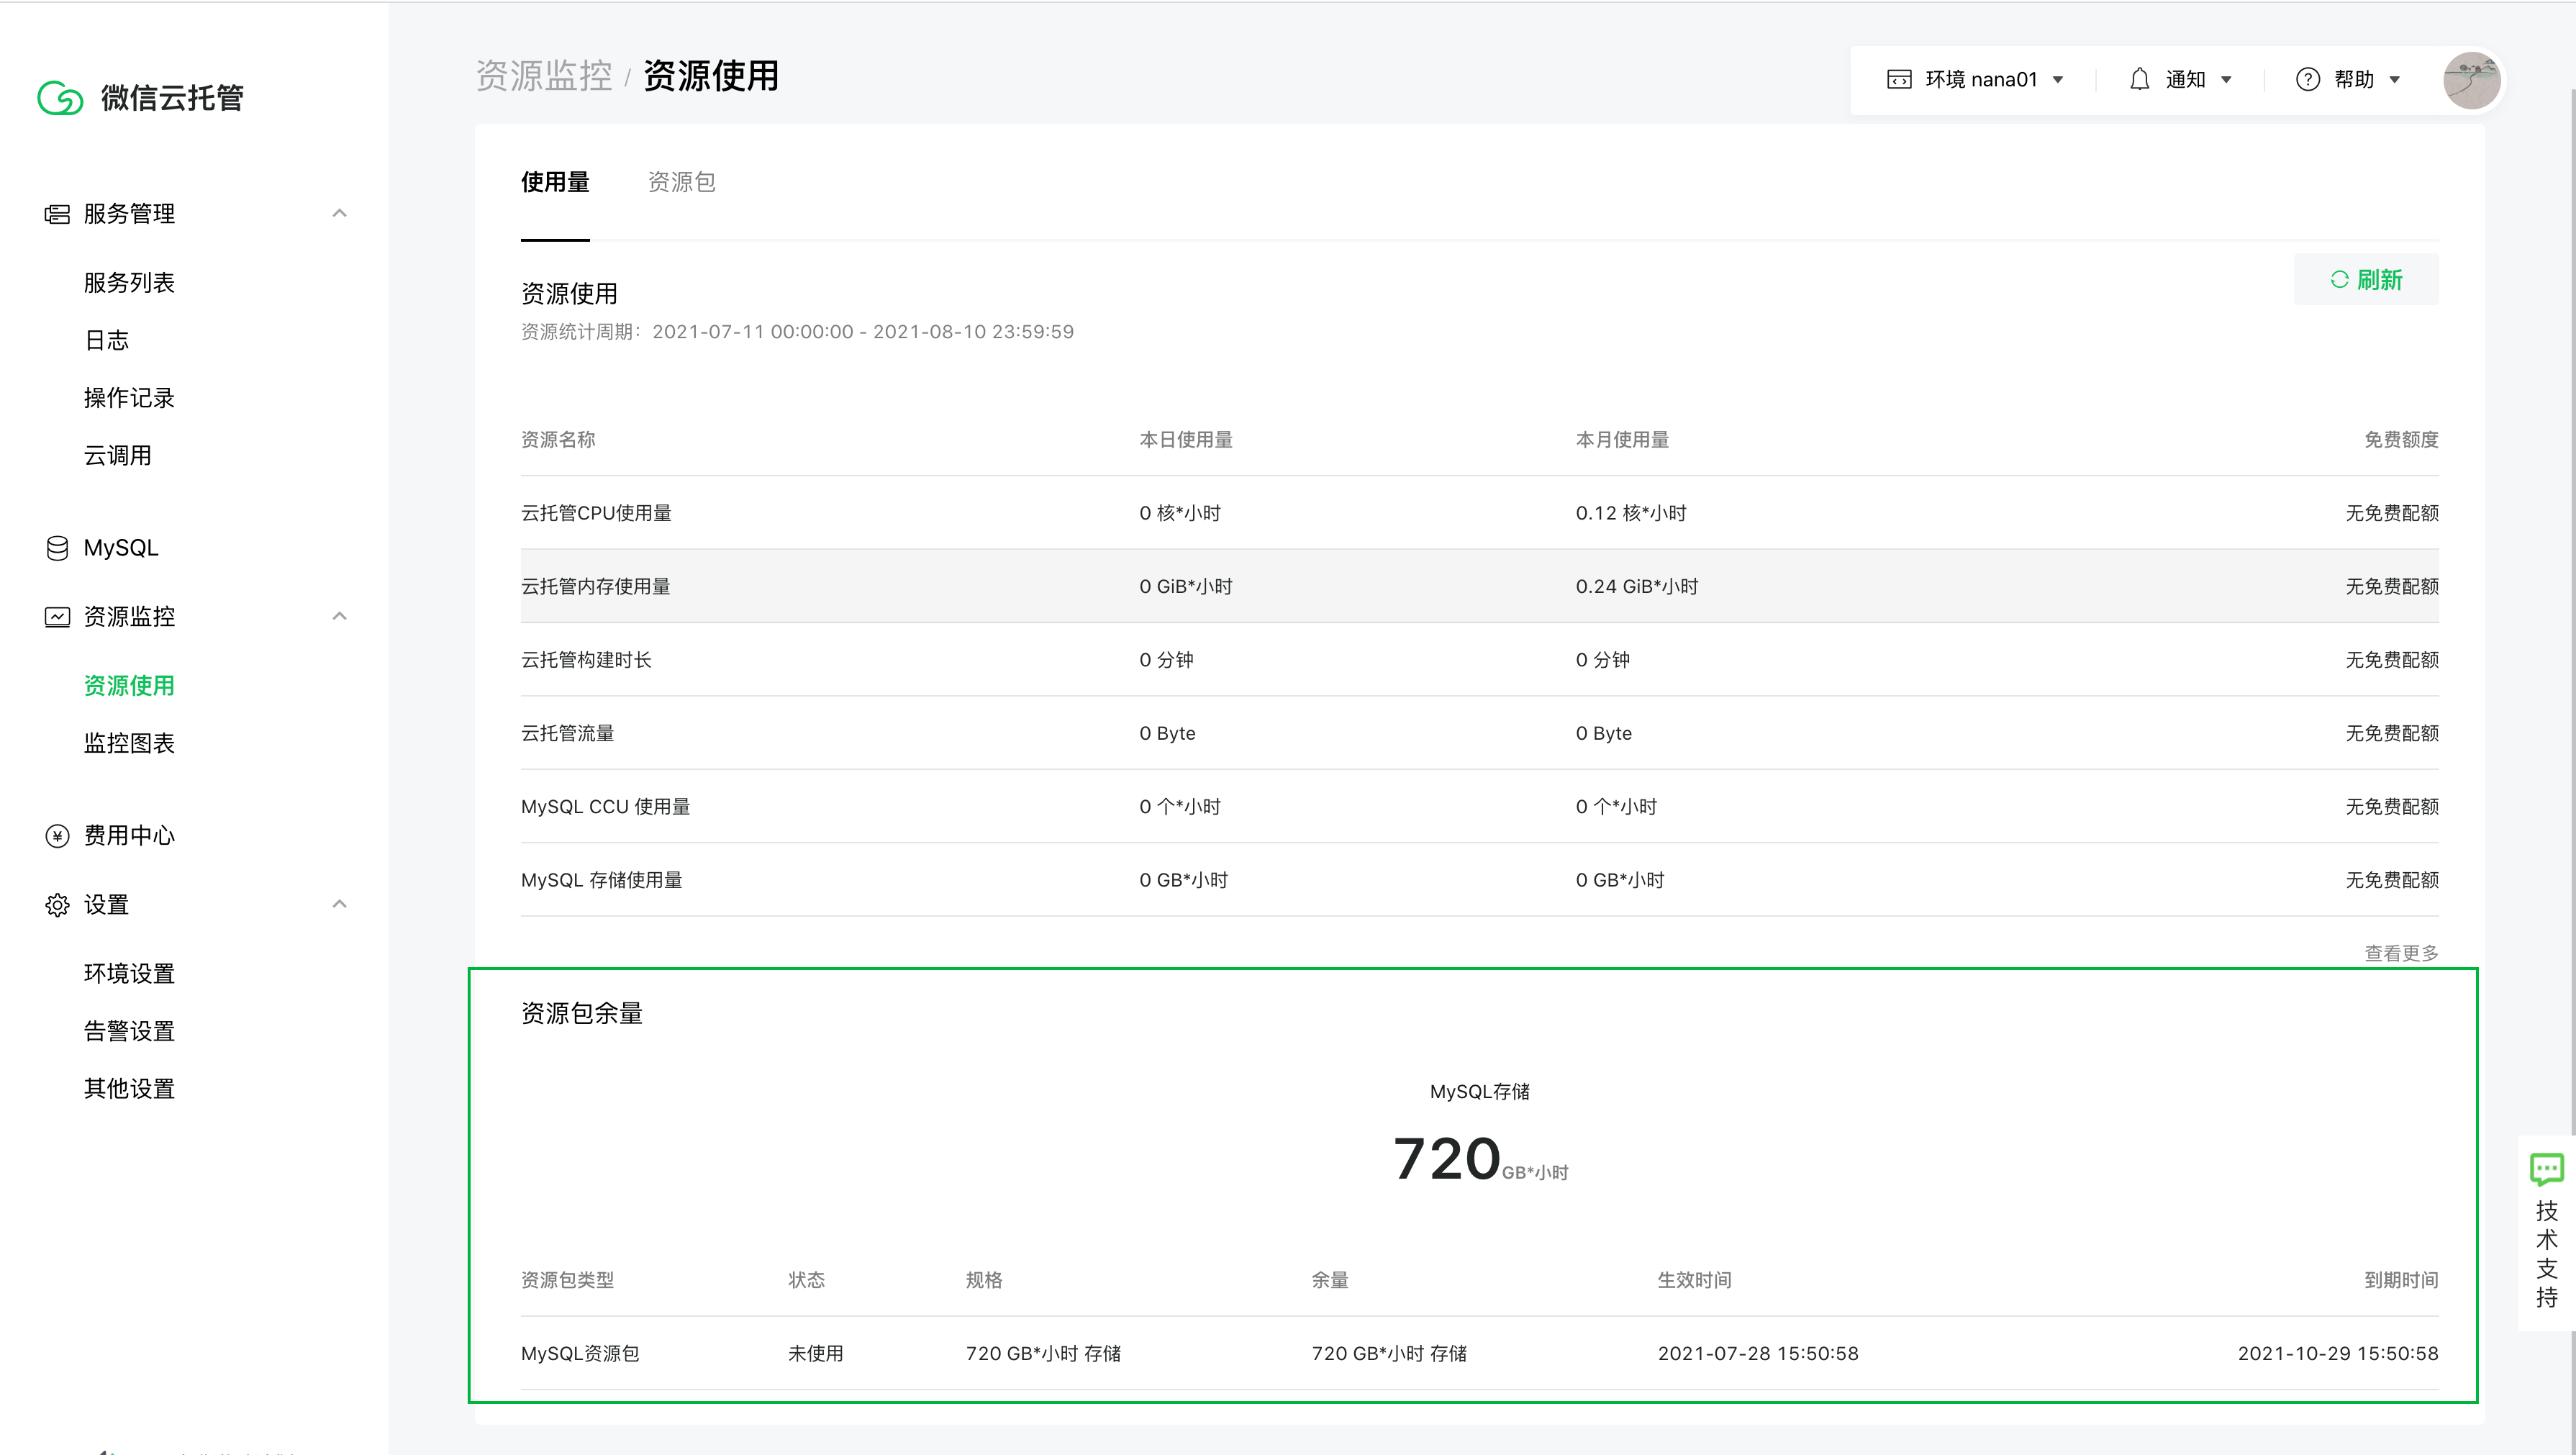Click the 技术支持 floating button label
This screenshot has width=2576, height=1455.
pos(2546,1254)
